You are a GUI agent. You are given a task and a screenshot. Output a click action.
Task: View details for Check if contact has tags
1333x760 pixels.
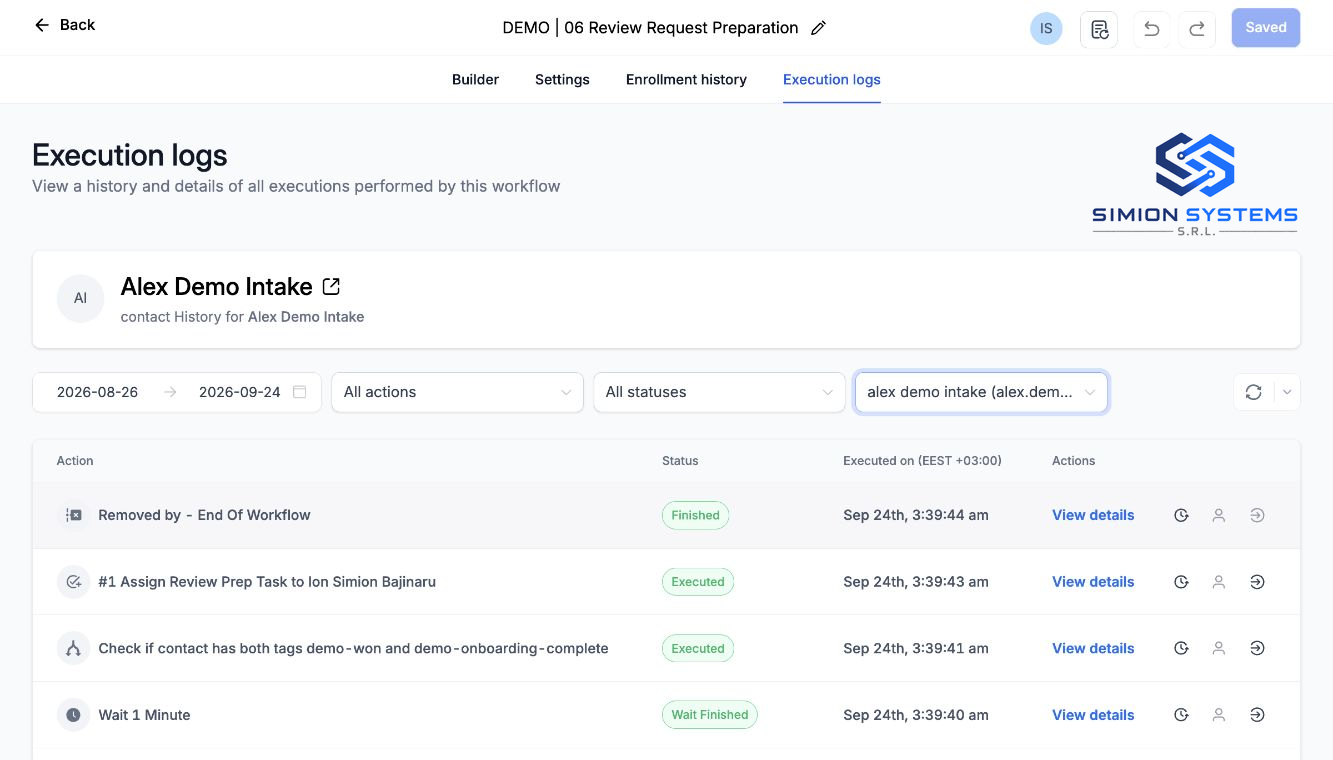(x=1093, y=648)
